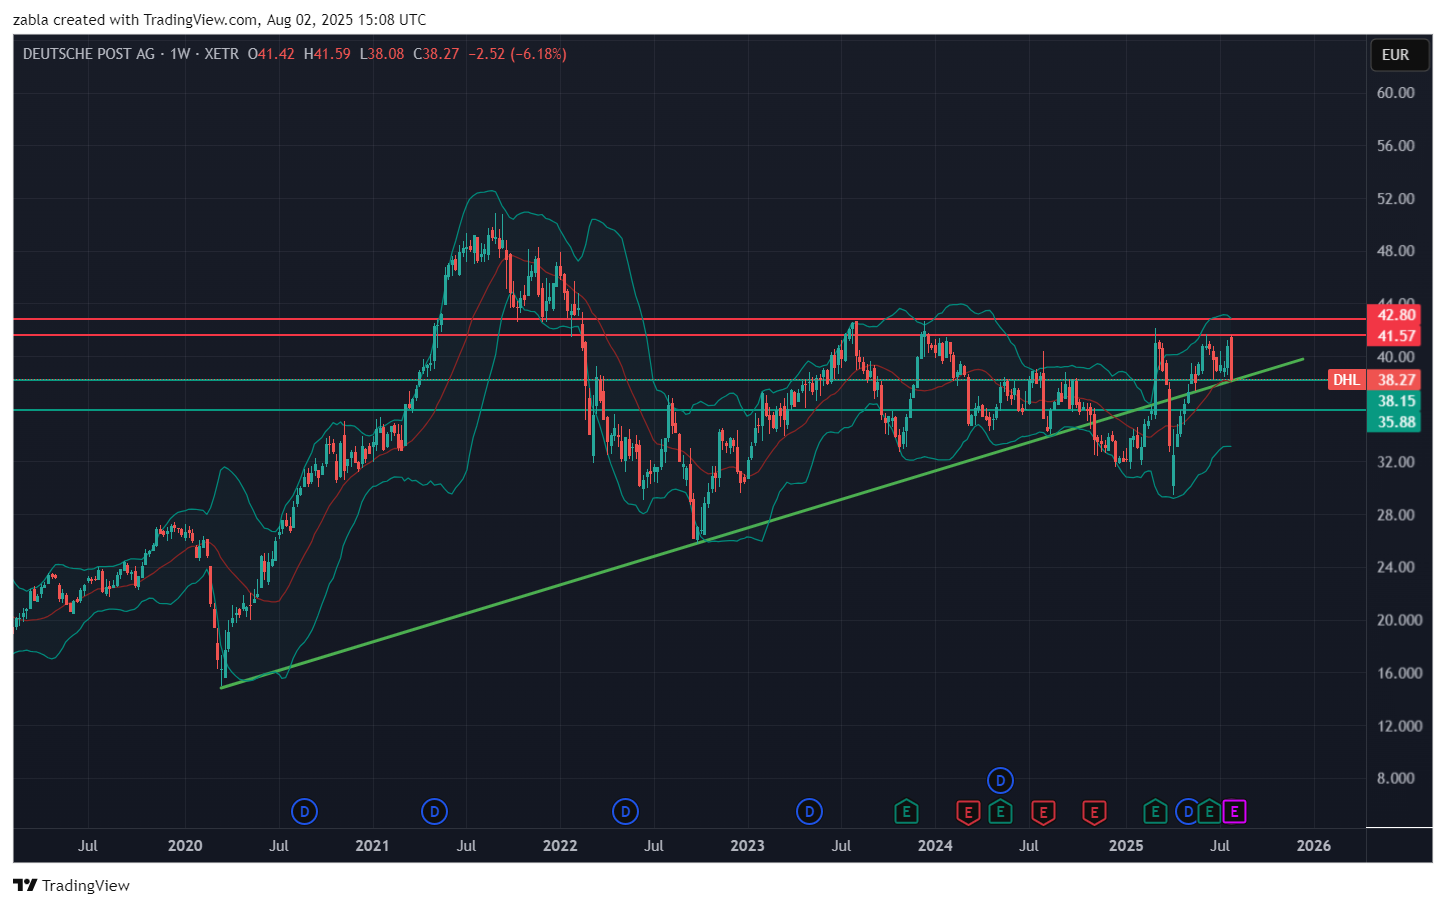Open the green earnings marker before 2024

pyautogui.click(x=906, y=811)
